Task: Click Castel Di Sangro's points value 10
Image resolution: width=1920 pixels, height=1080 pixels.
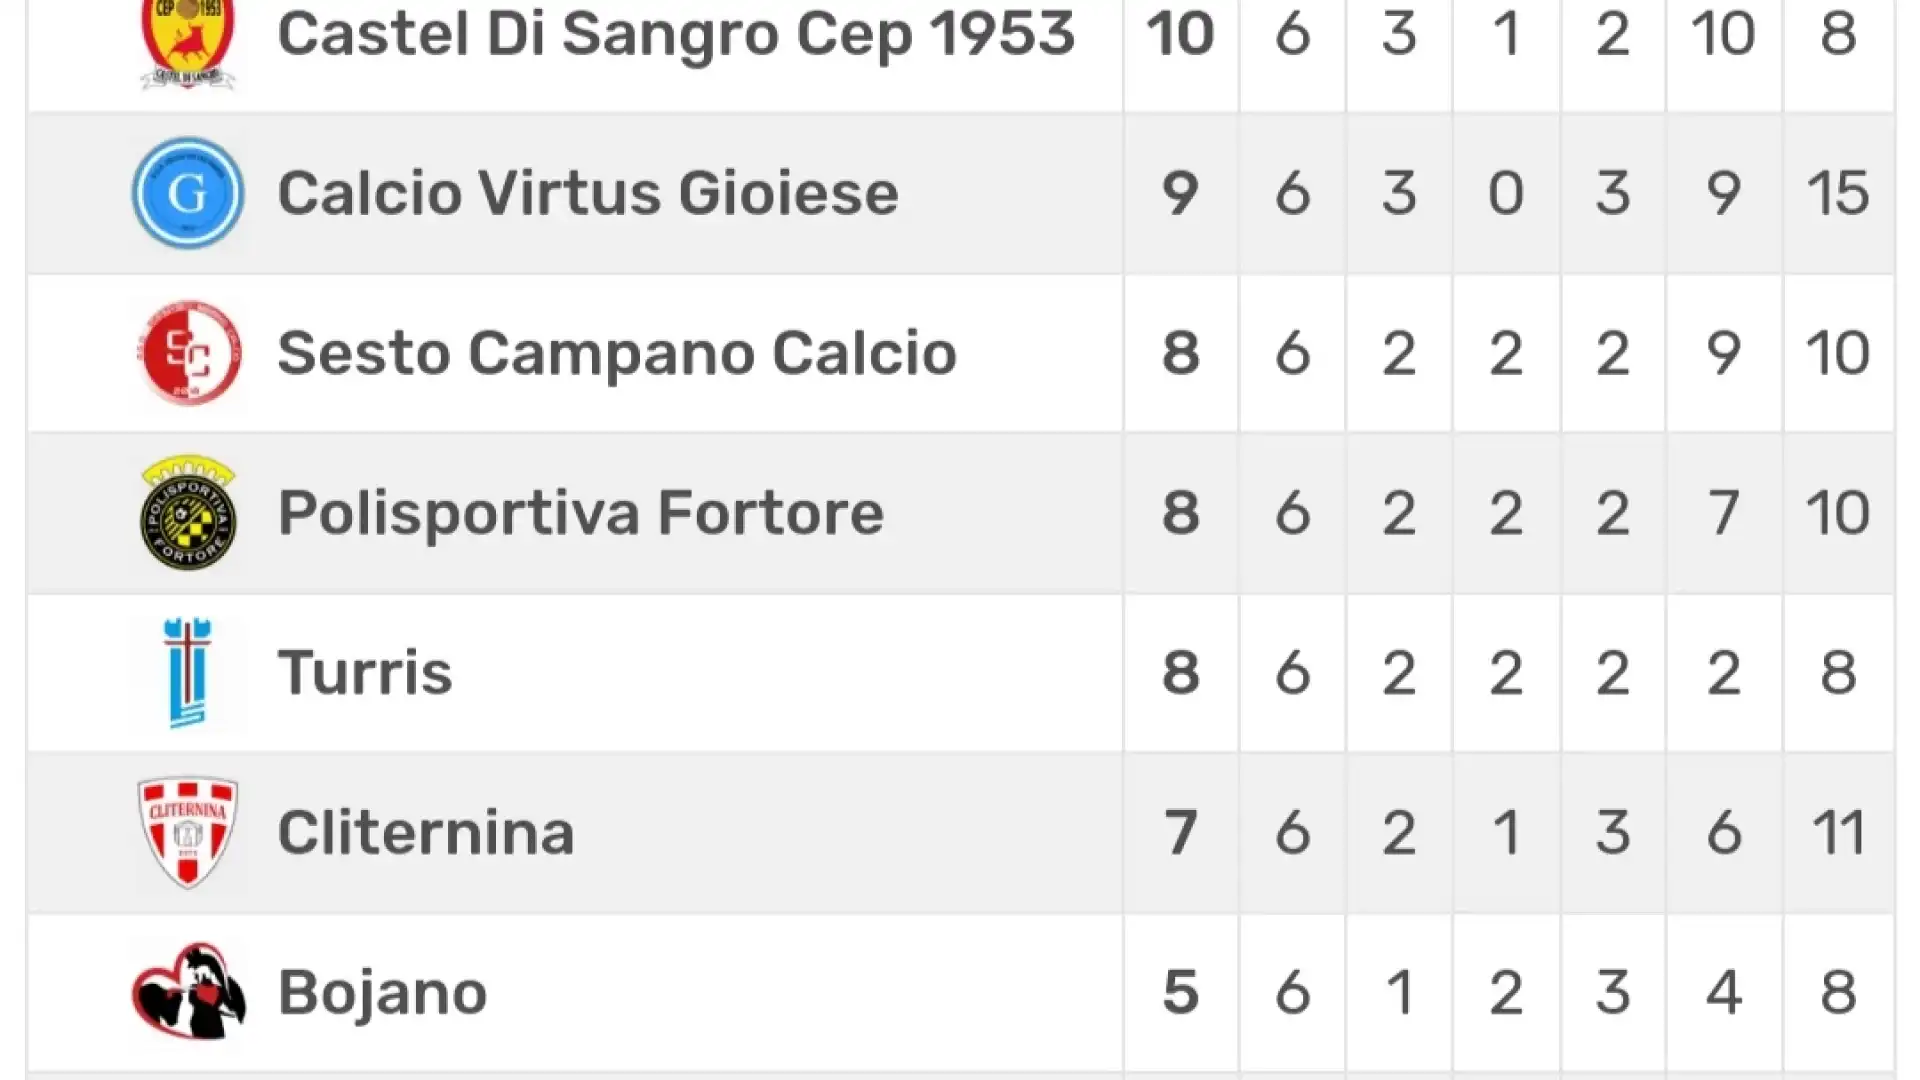Action: click(1181, 33)
